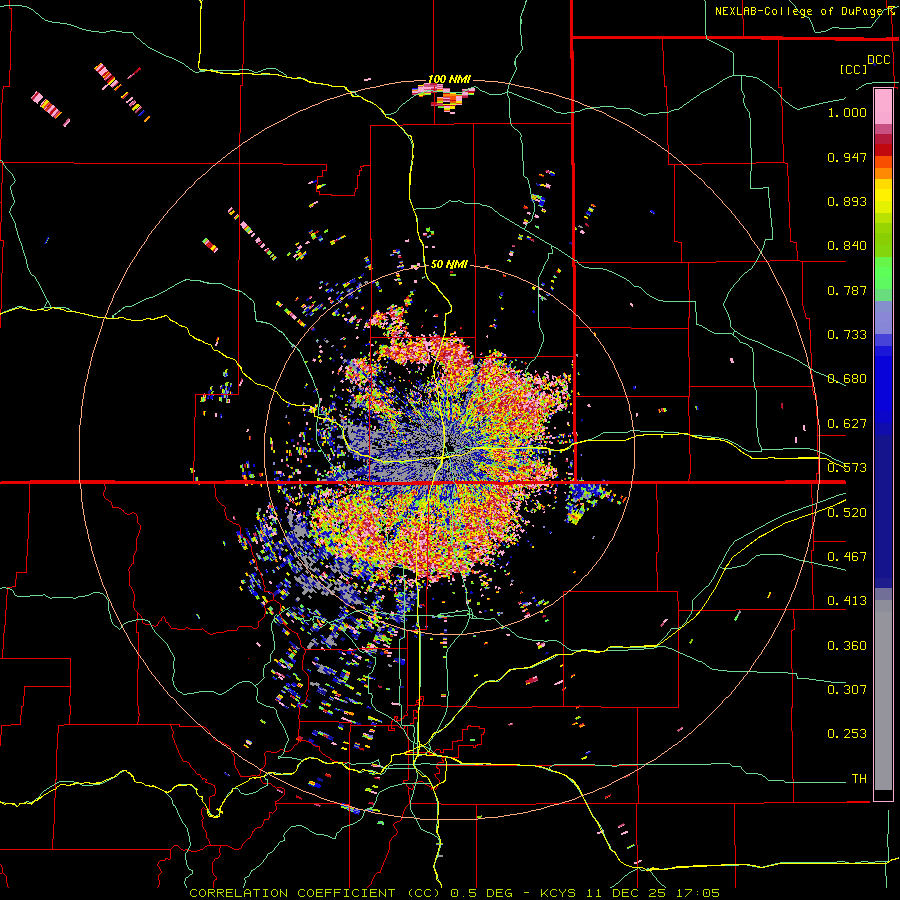Click the [CC] units label above the legend
Viewport: 900px width, 900px height.
coord(853,69)
